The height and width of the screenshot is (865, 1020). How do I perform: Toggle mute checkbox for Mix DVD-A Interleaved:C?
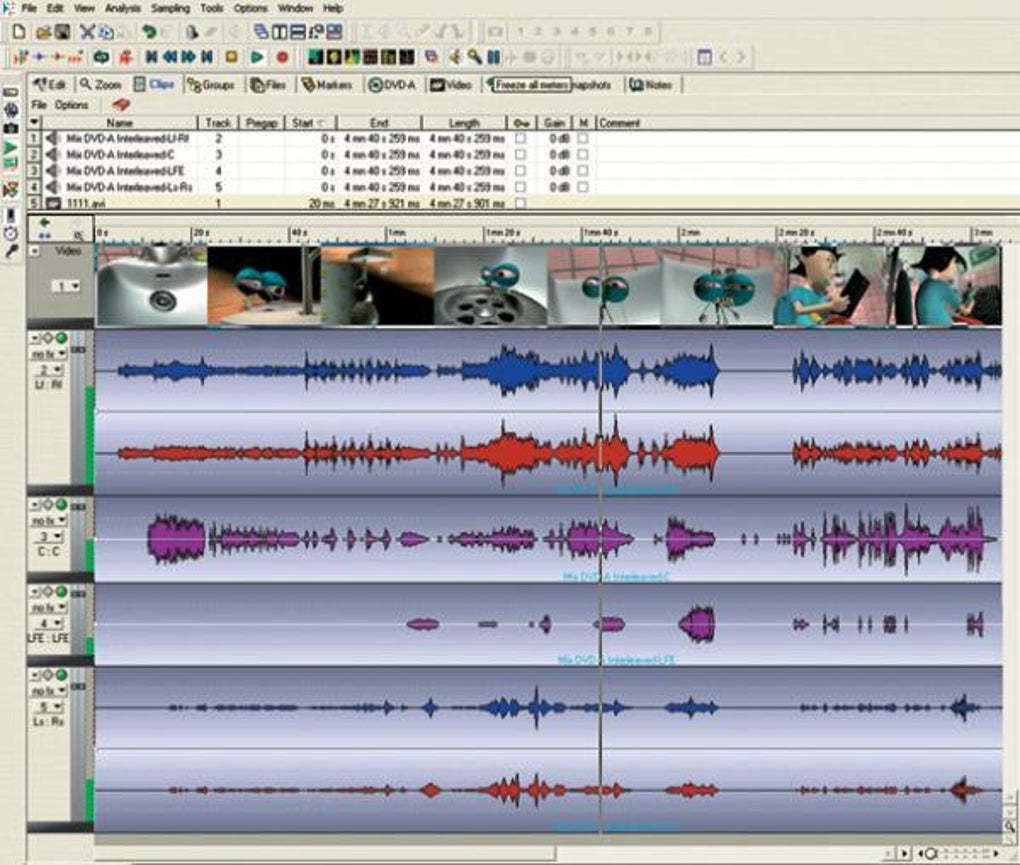[582, 155]
